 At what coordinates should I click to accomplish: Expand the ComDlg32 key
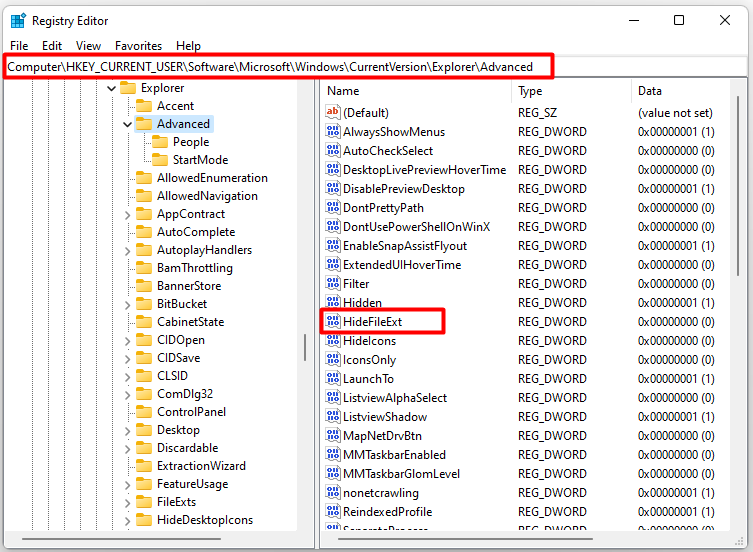point(127,395)
